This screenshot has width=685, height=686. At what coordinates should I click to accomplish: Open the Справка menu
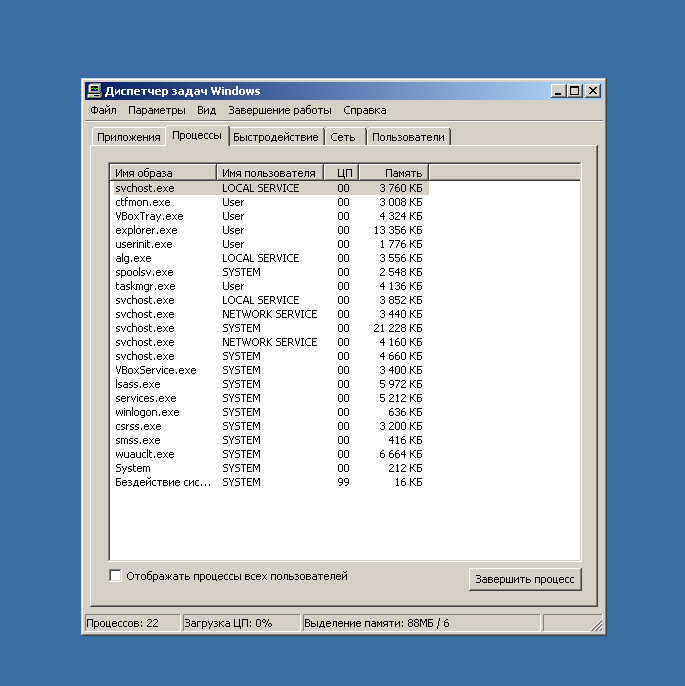coord(365,110)
